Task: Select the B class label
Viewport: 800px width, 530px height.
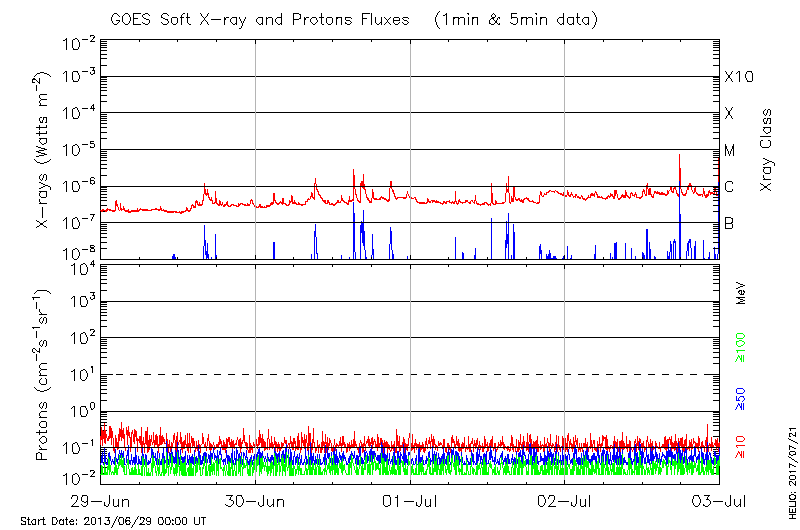Action: [x=729, y=224]
